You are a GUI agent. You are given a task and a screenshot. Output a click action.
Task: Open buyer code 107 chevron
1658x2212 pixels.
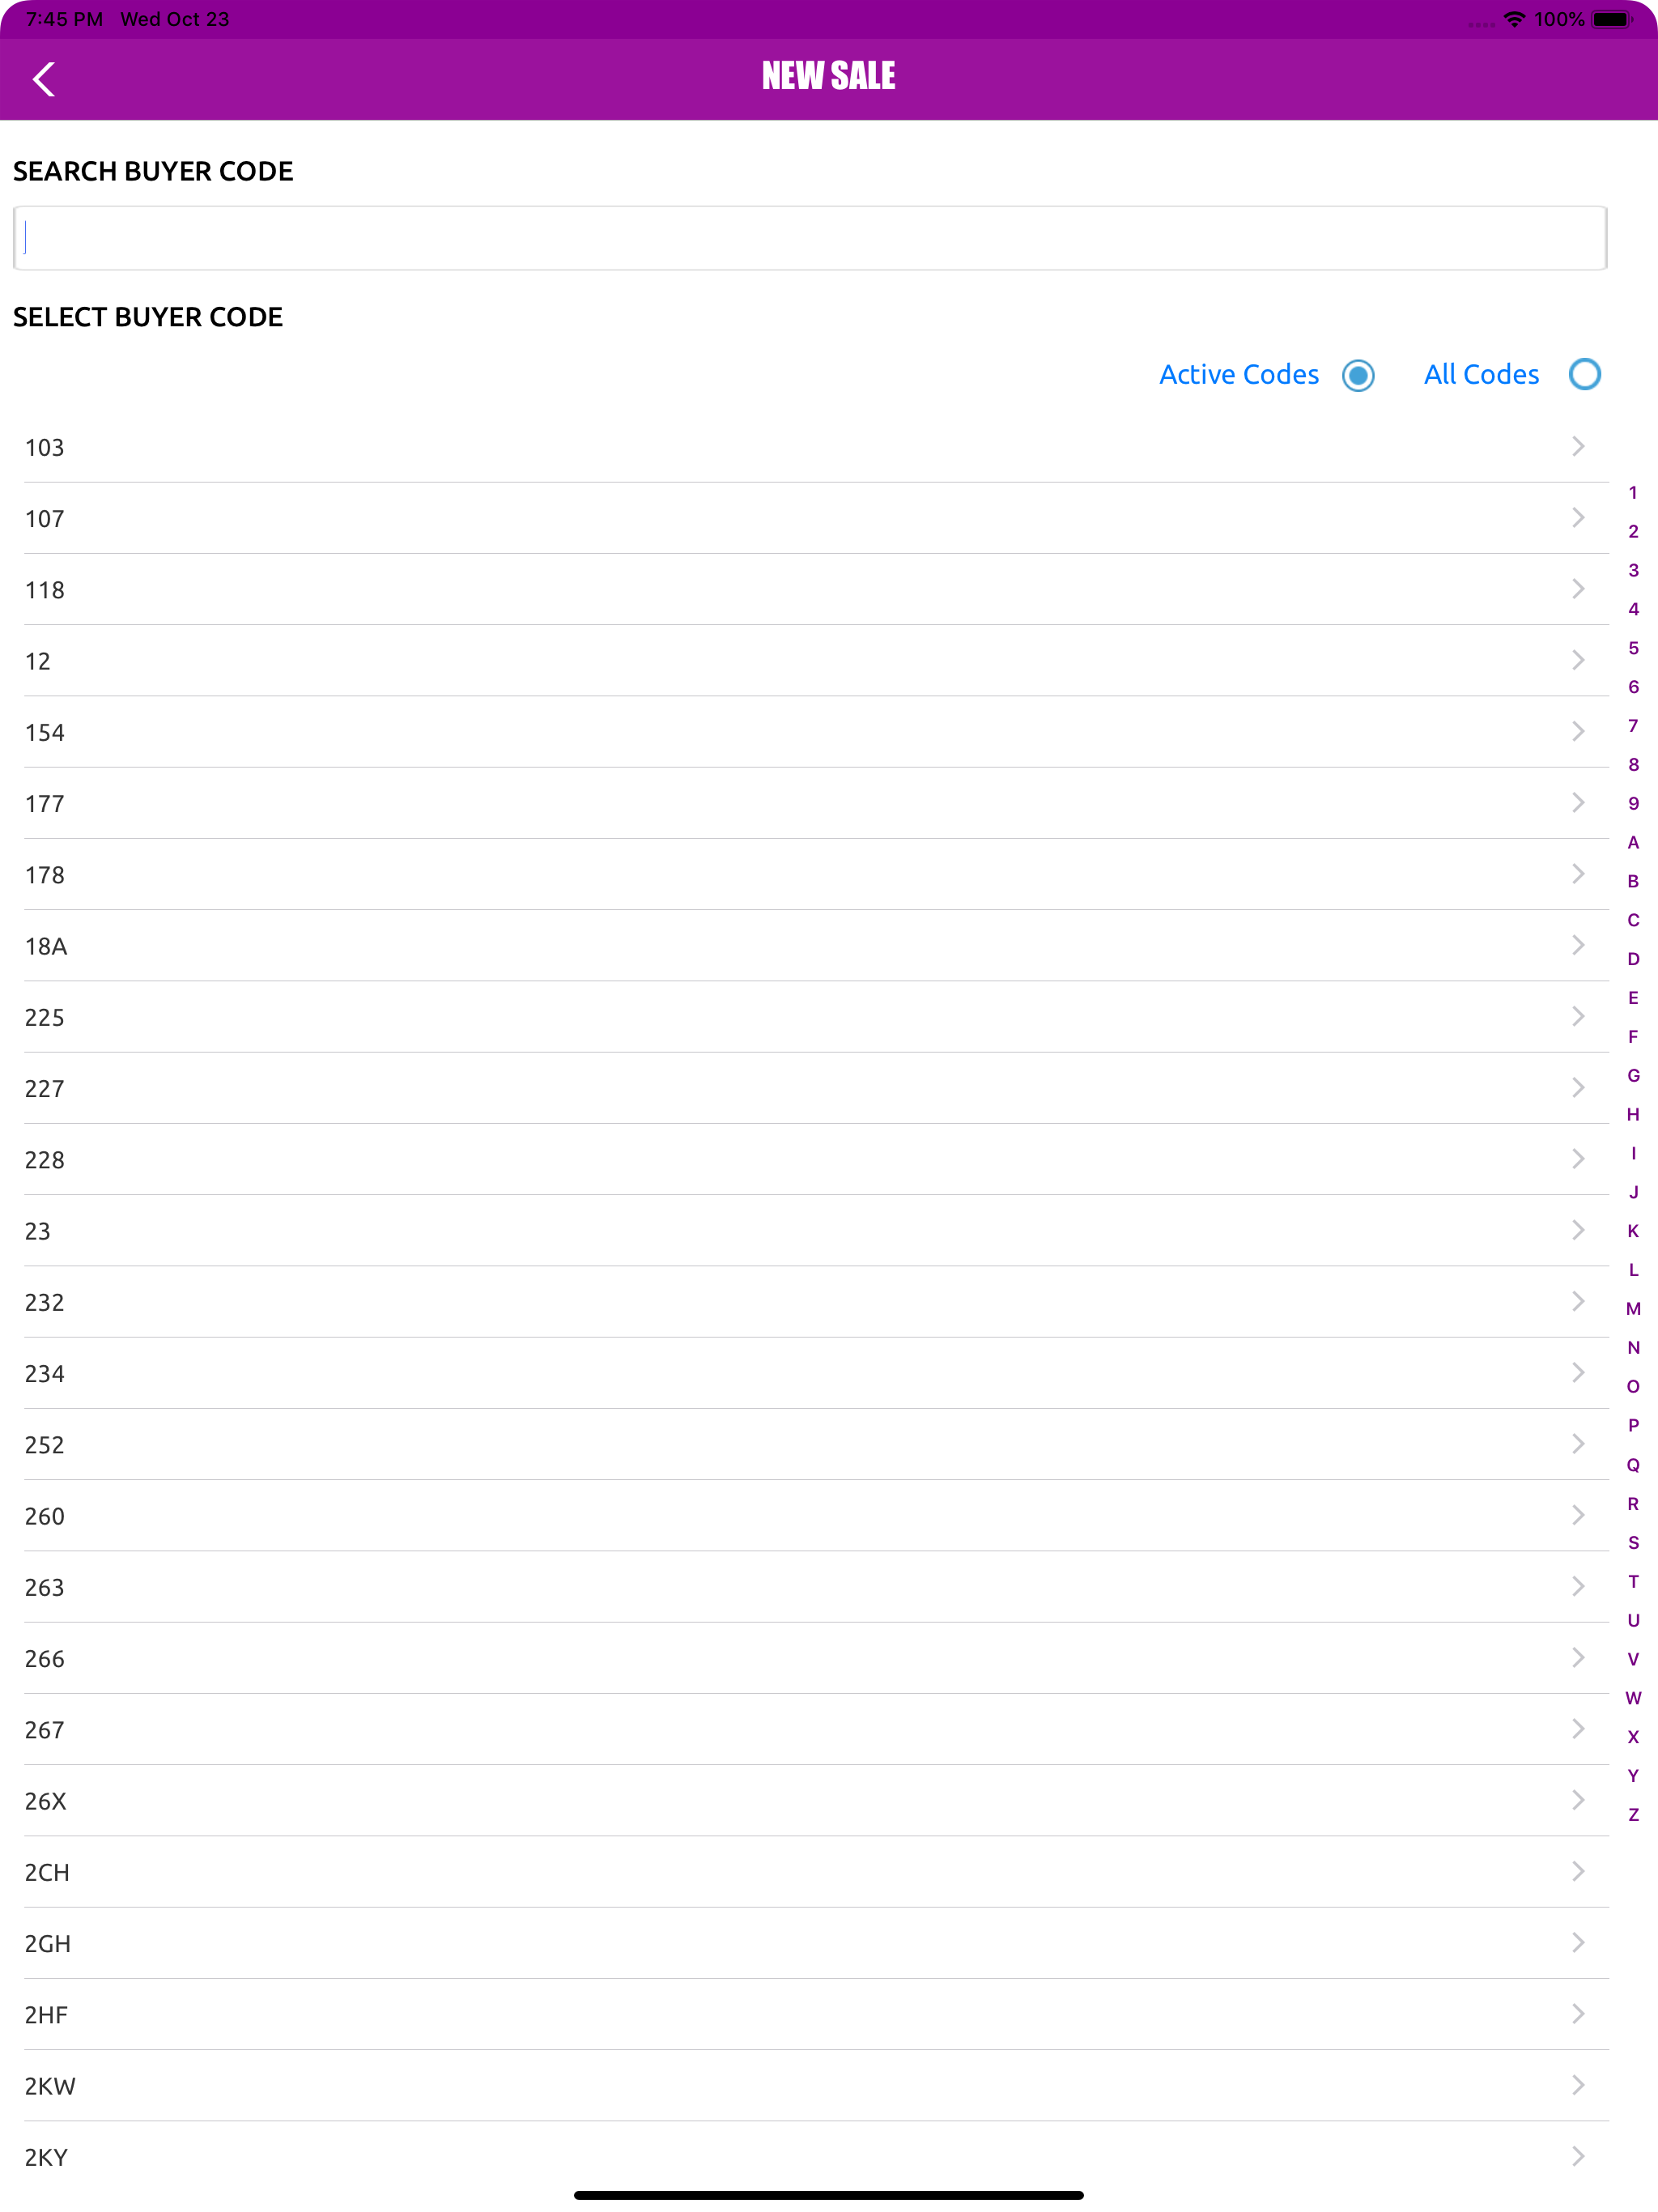[1578, 517]
